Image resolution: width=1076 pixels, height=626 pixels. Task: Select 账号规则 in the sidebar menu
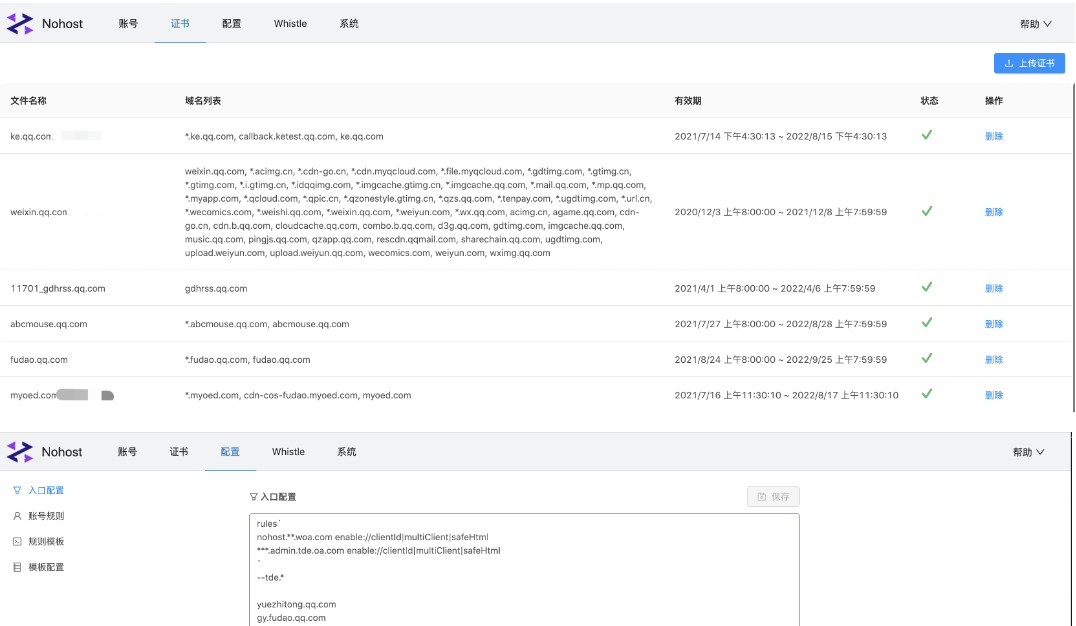pos(46,515)
